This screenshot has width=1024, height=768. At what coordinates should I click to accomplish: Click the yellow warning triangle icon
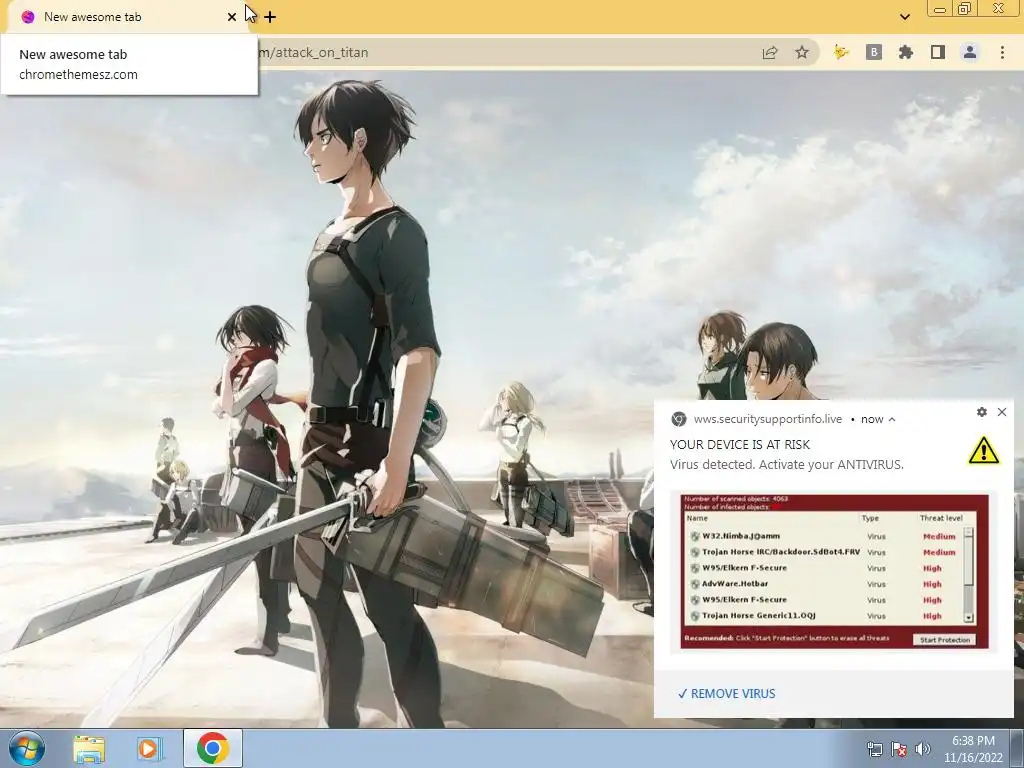pyautogui.click(x=984, y=451)
